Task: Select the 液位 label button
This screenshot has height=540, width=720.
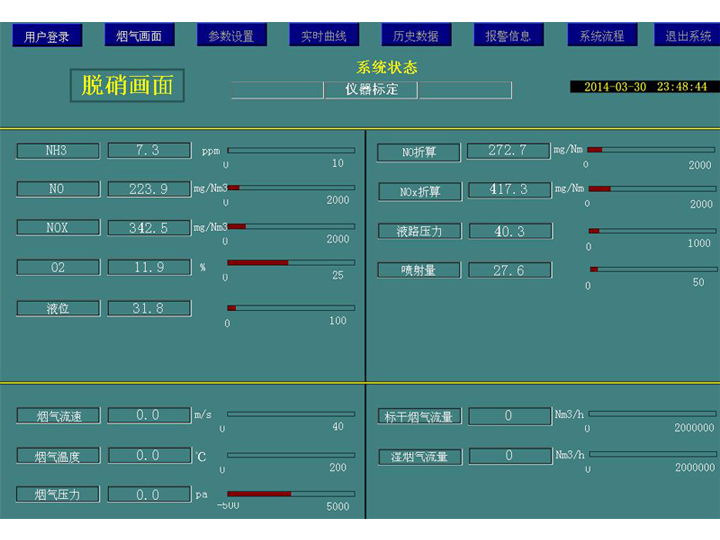Action: (58, 308)
